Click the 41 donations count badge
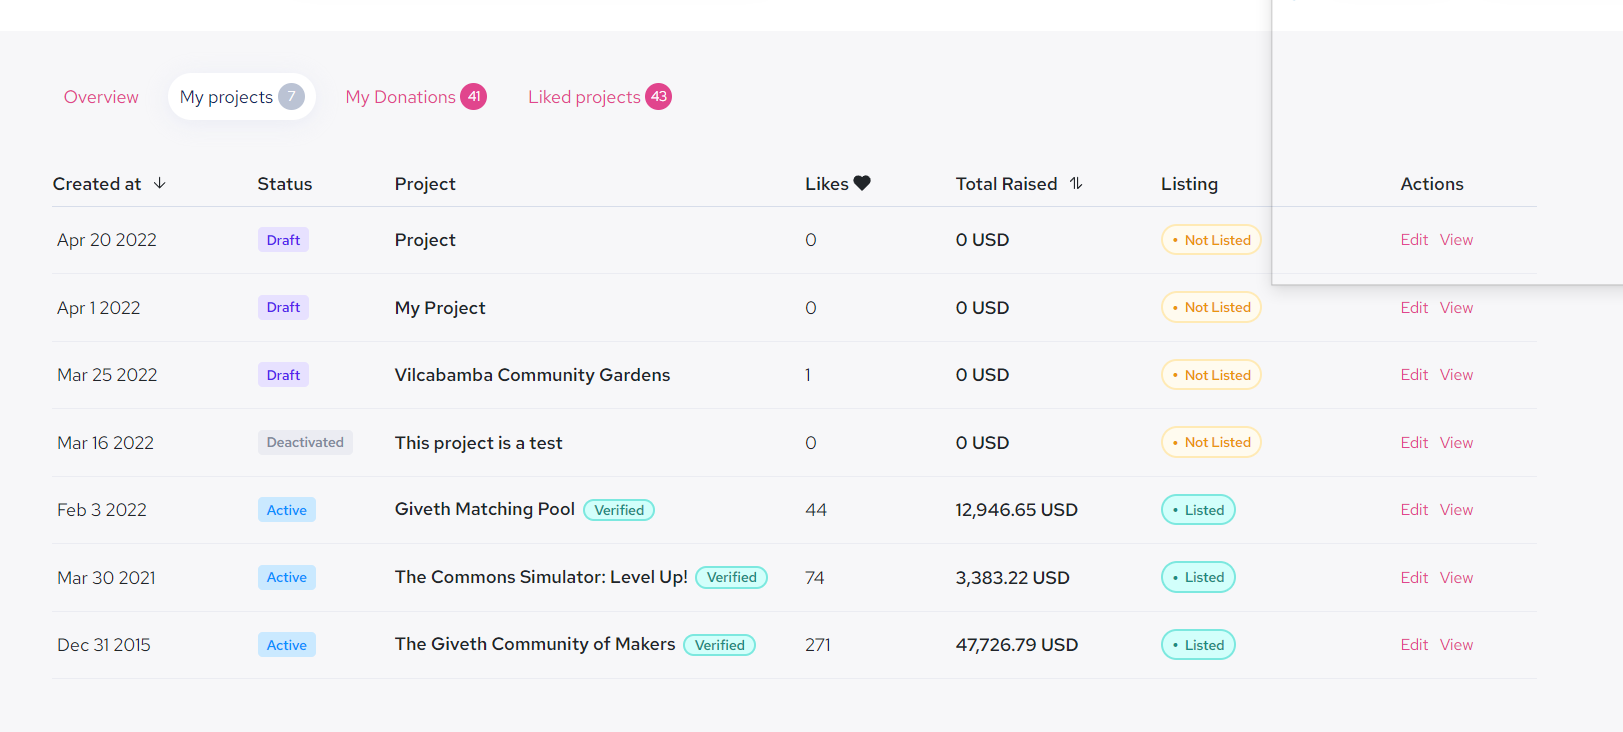The image size is (1623, 732). point(474,97)
